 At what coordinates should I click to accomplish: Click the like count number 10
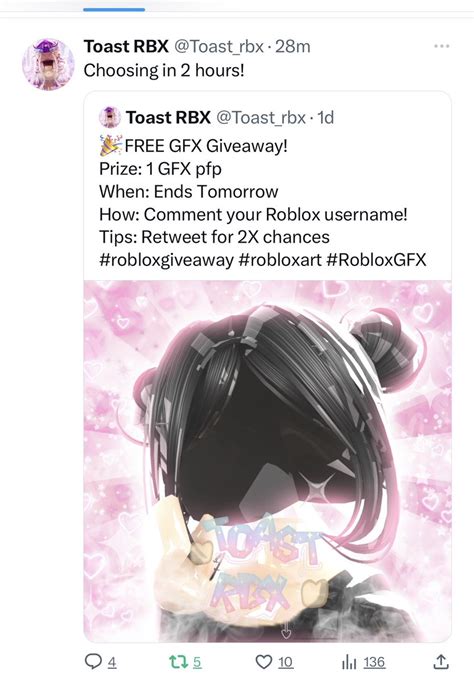[285, 662]
